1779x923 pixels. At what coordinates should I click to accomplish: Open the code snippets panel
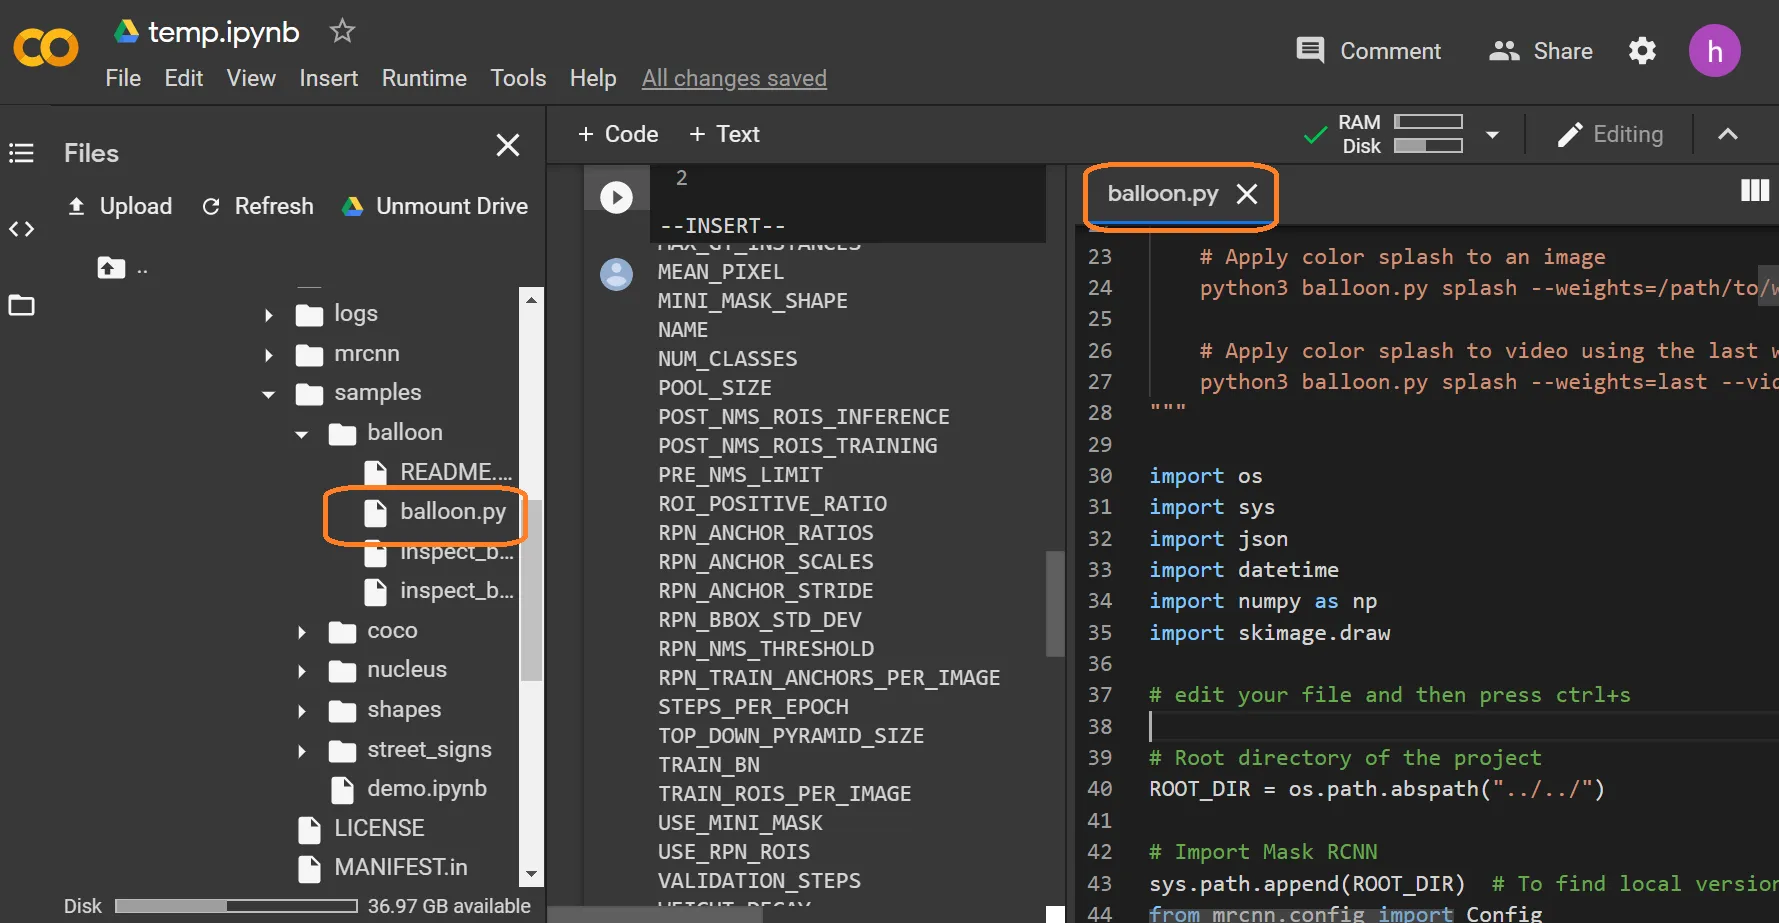21,228
